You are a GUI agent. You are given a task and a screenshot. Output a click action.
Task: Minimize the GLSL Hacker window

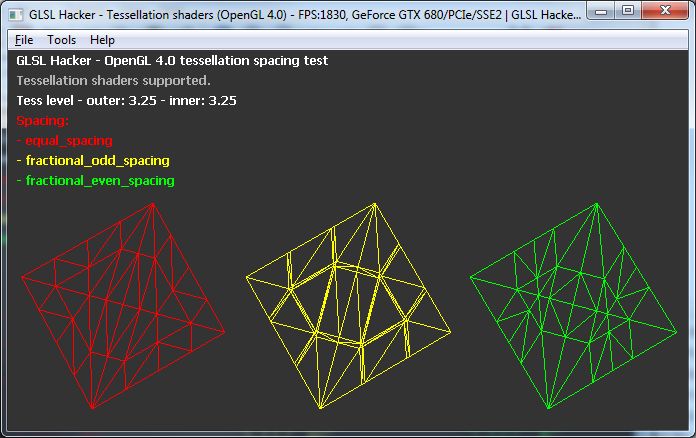pyautogui.click(x=601, y=11)
